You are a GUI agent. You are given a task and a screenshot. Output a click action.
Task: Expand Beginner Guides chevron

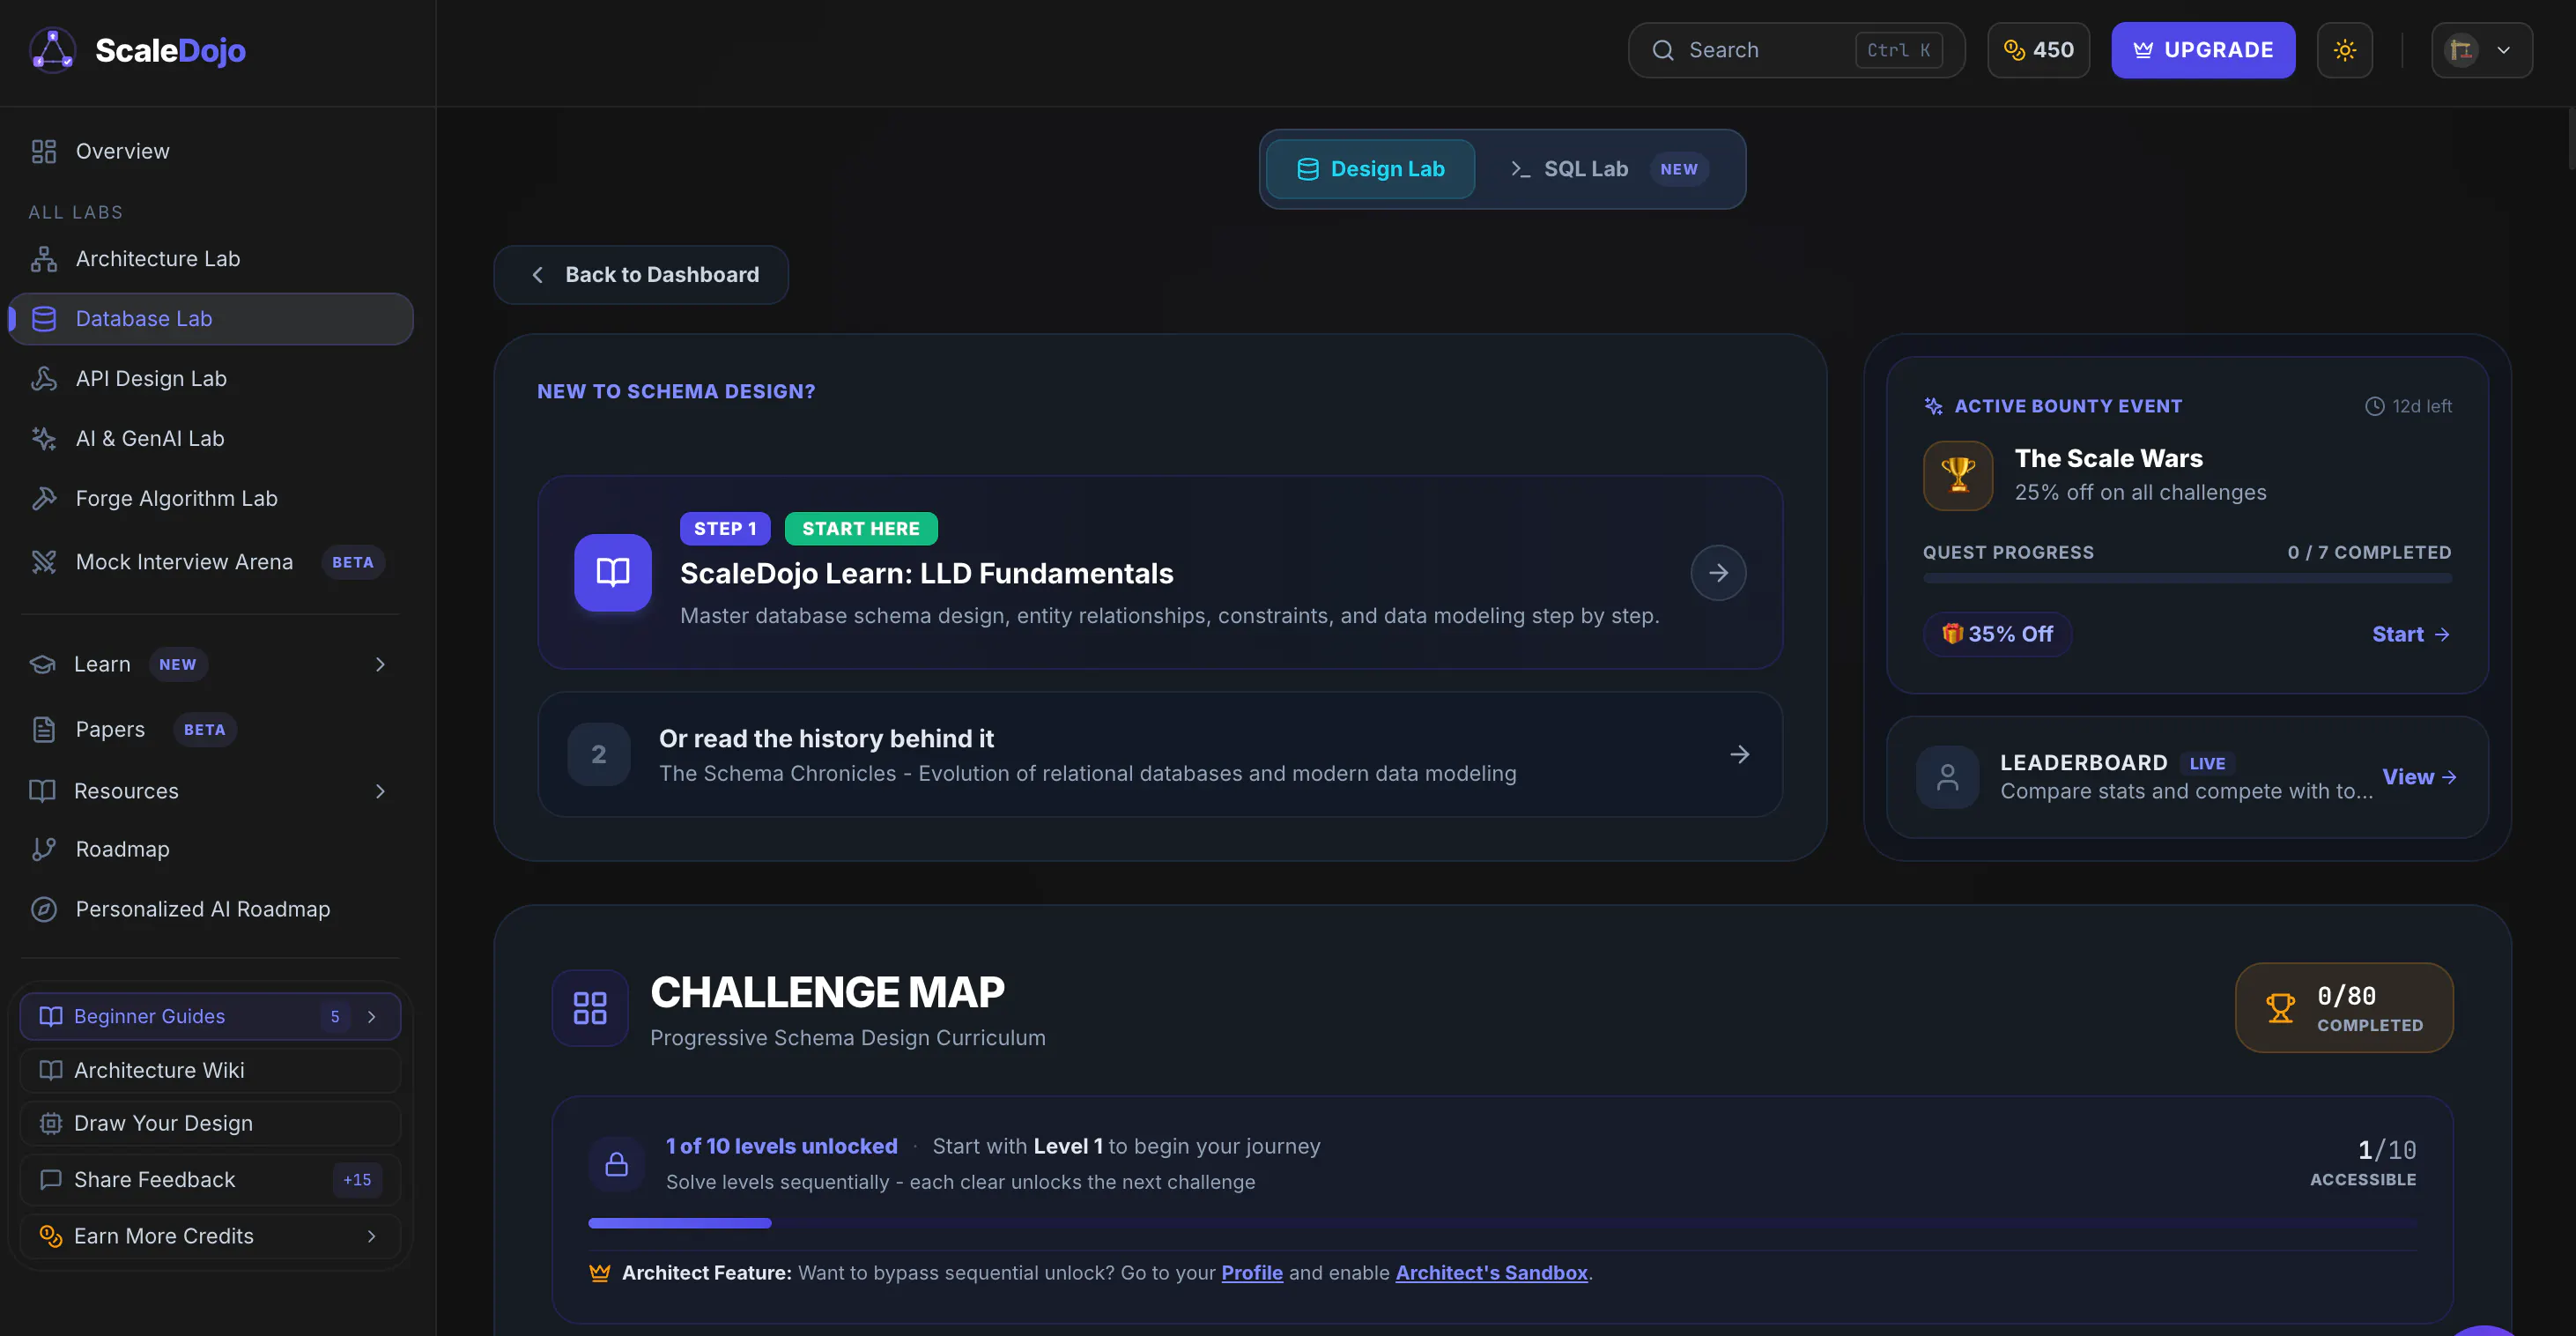tap(372, 1017)
